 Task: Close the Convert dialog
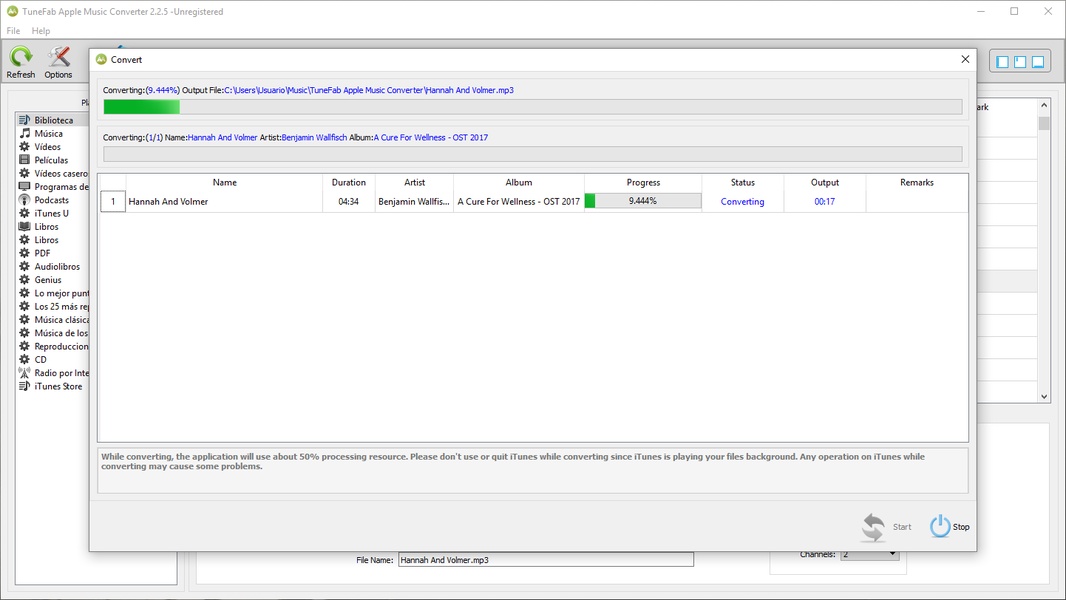tap(965, 59)
